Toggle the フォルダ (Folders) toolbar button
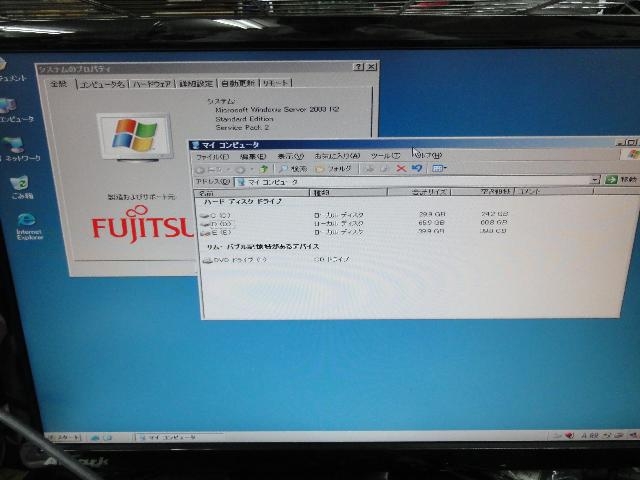640x480 pixels. [333, 169]
